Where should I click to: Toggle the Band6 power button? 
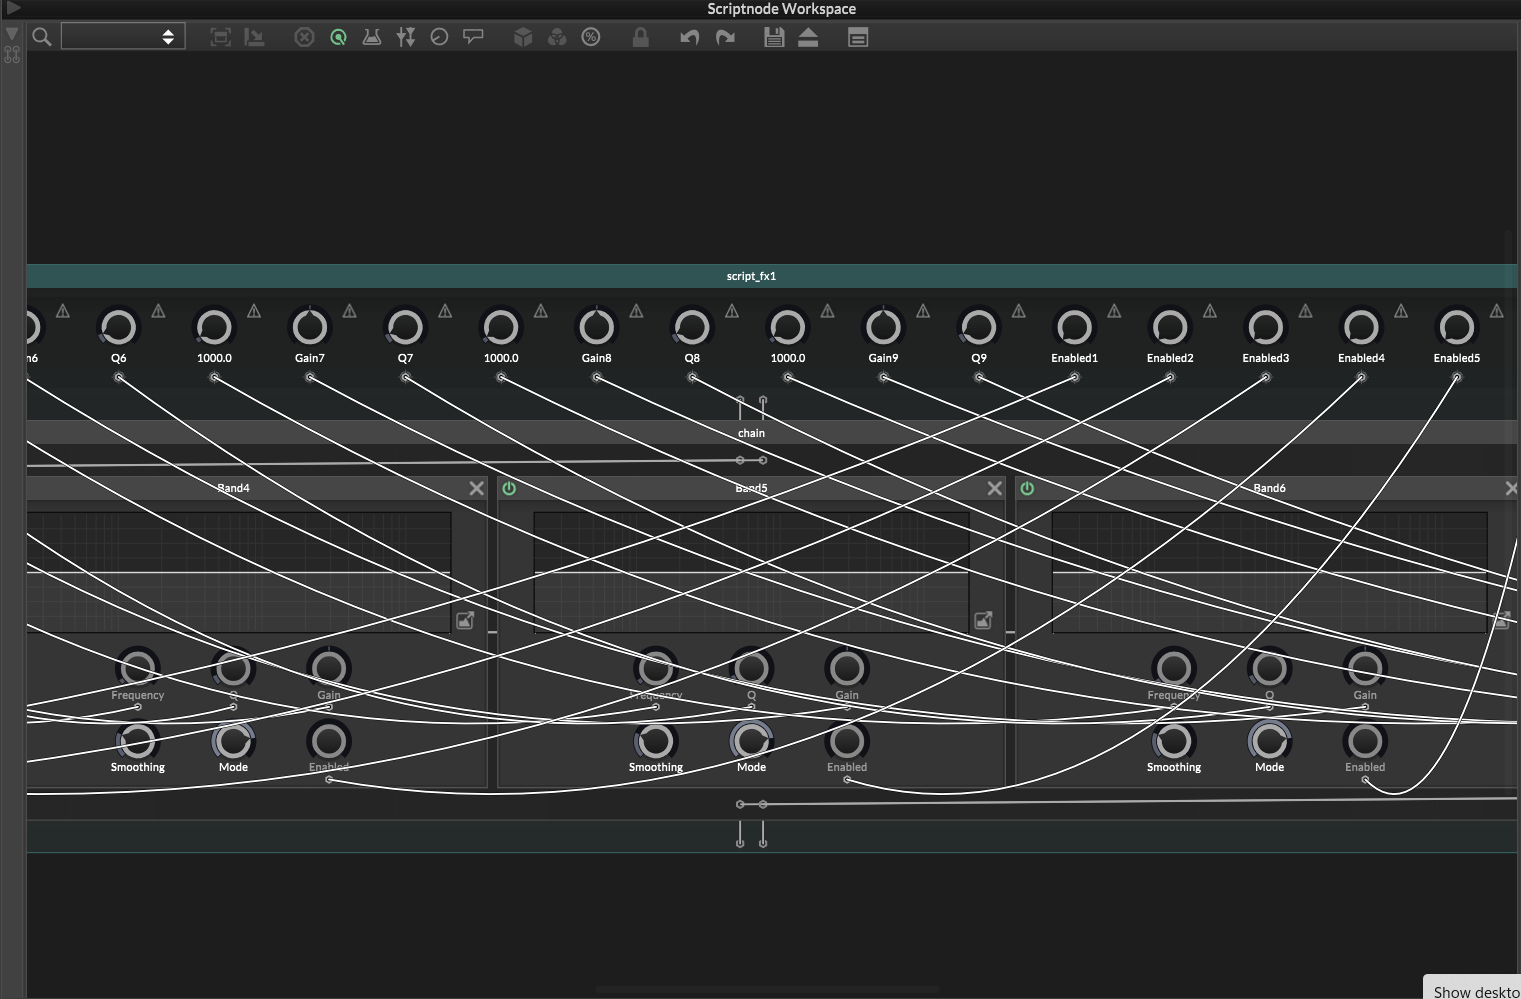click(x=1027, y=488)
